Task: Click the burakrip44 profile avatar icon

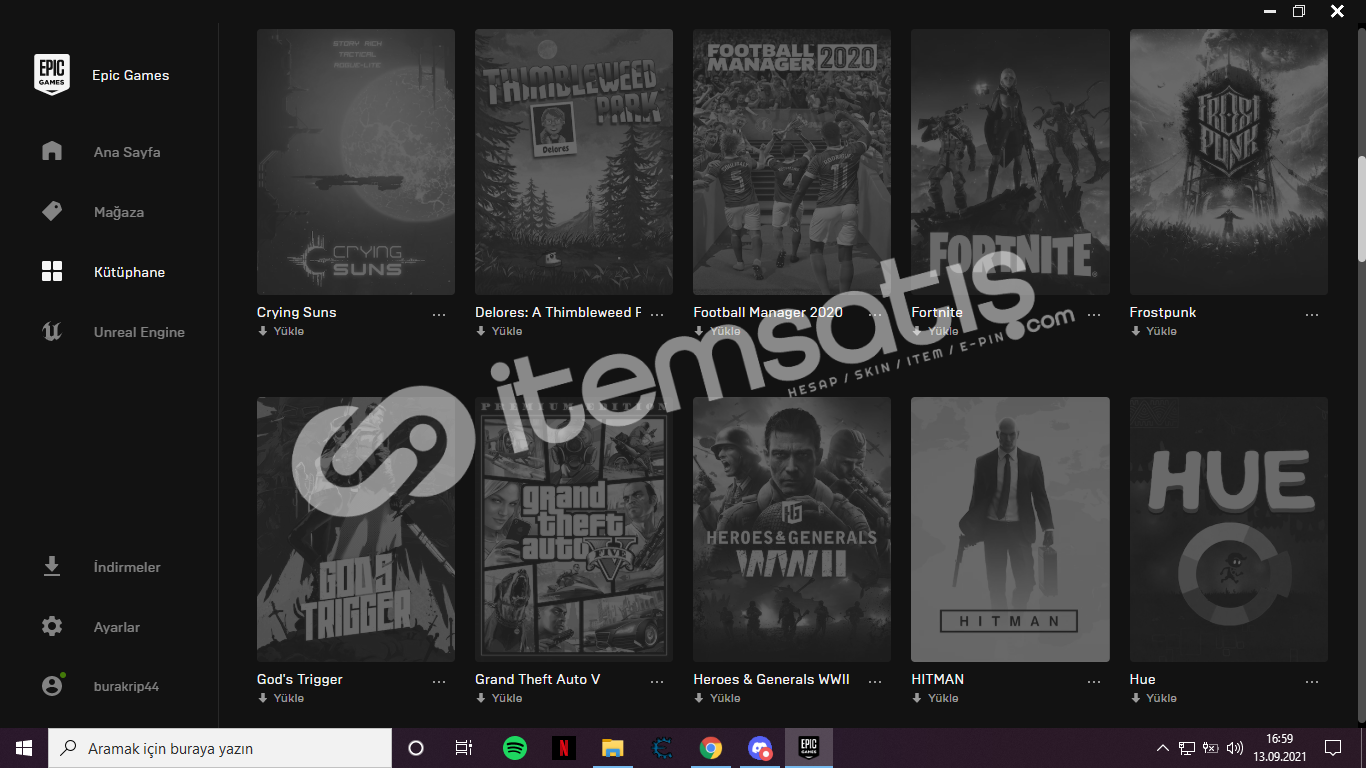Action: point(52,685)
